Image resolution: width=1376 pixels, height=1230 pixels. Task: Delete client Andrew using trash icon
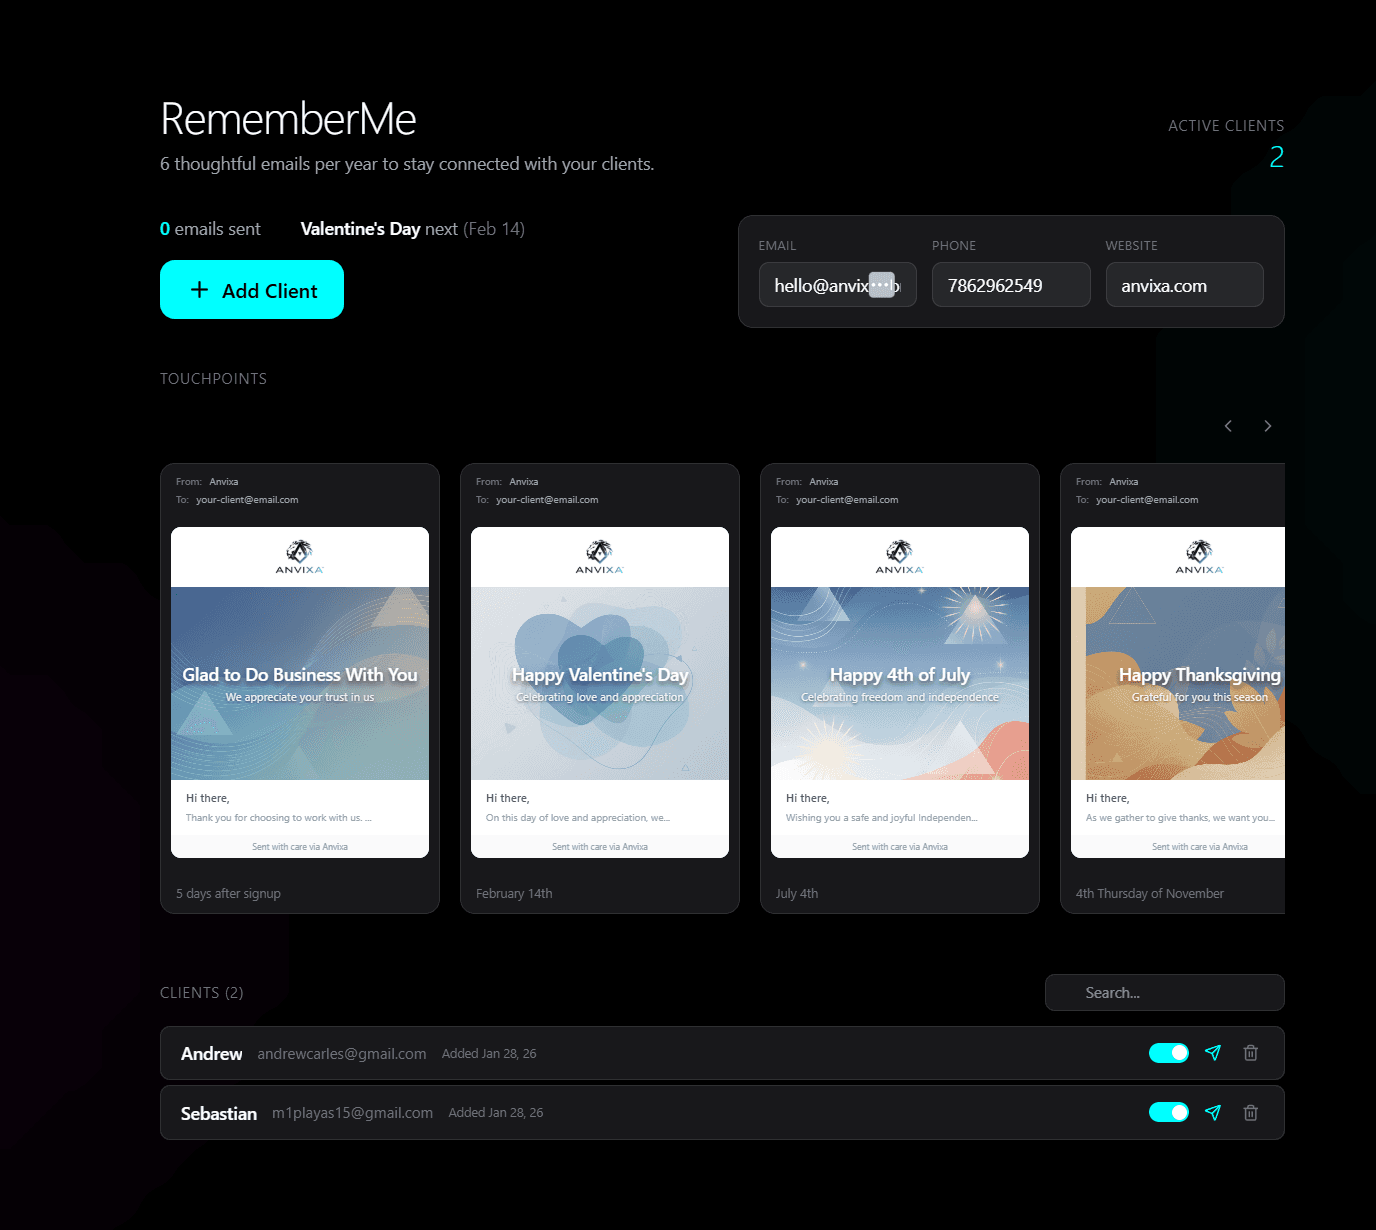click(1250, 1053)
